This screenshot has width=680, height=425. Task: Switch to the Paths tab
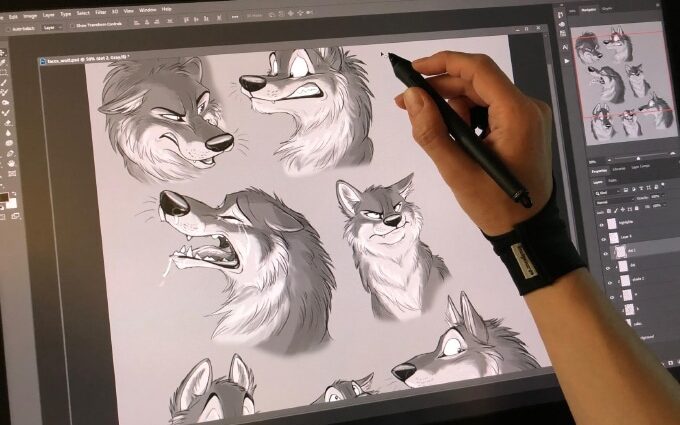[612, 180]
